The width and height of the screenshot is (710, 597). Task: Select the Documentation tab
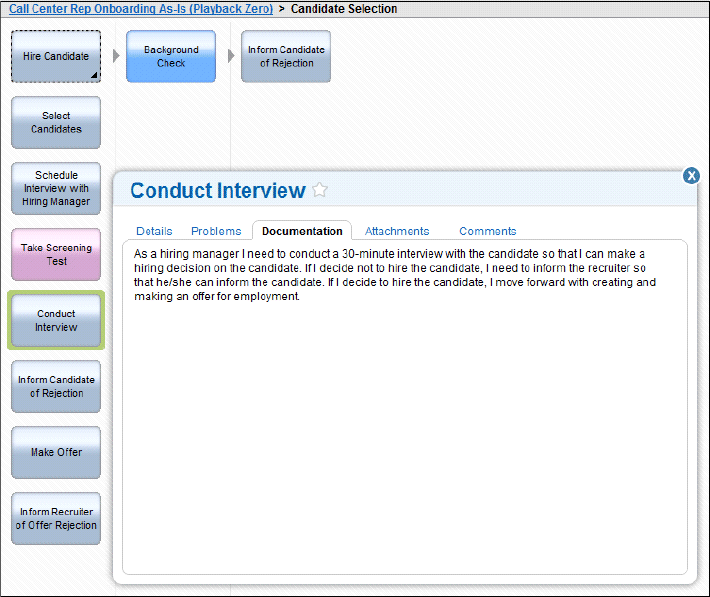[x=302, y=231]
